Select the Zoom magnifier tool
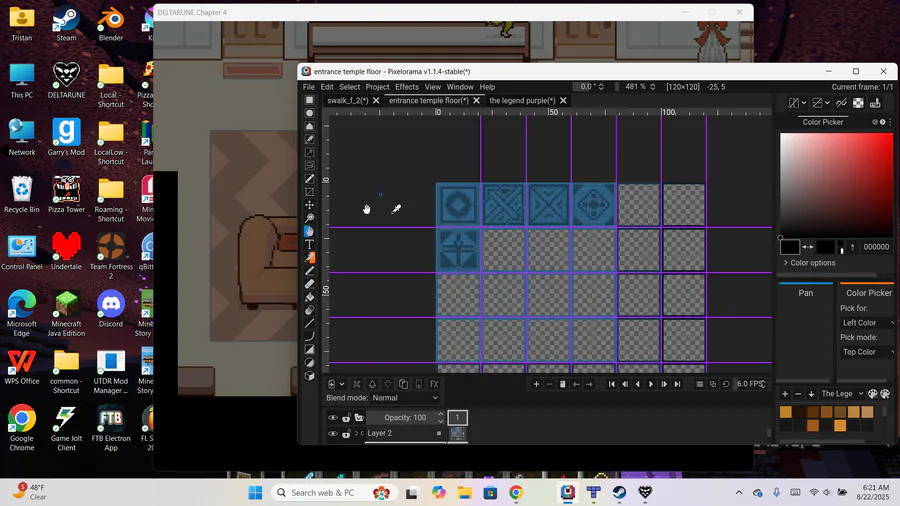 [x=309, y=217]
